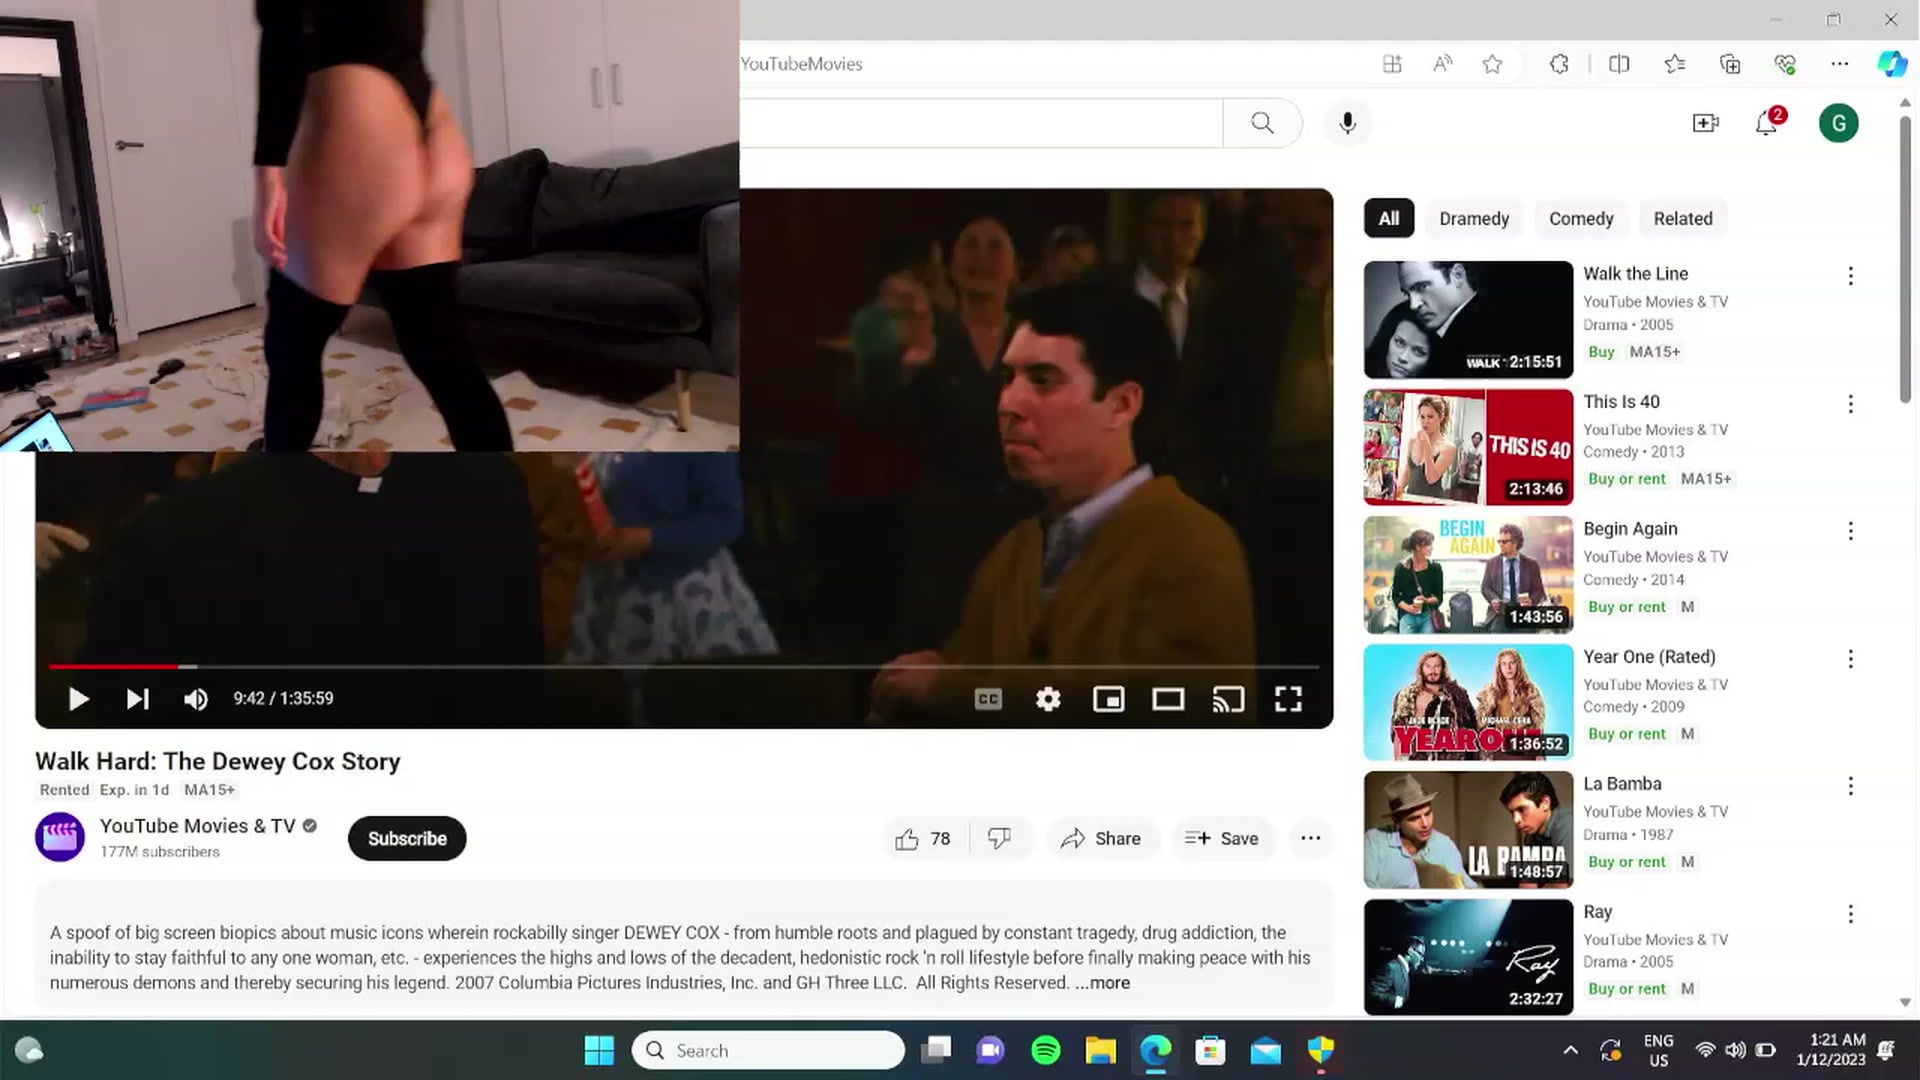Open options menu for This Is 40
The image size is (1920, 1080).
click(x=1850, y=404)
